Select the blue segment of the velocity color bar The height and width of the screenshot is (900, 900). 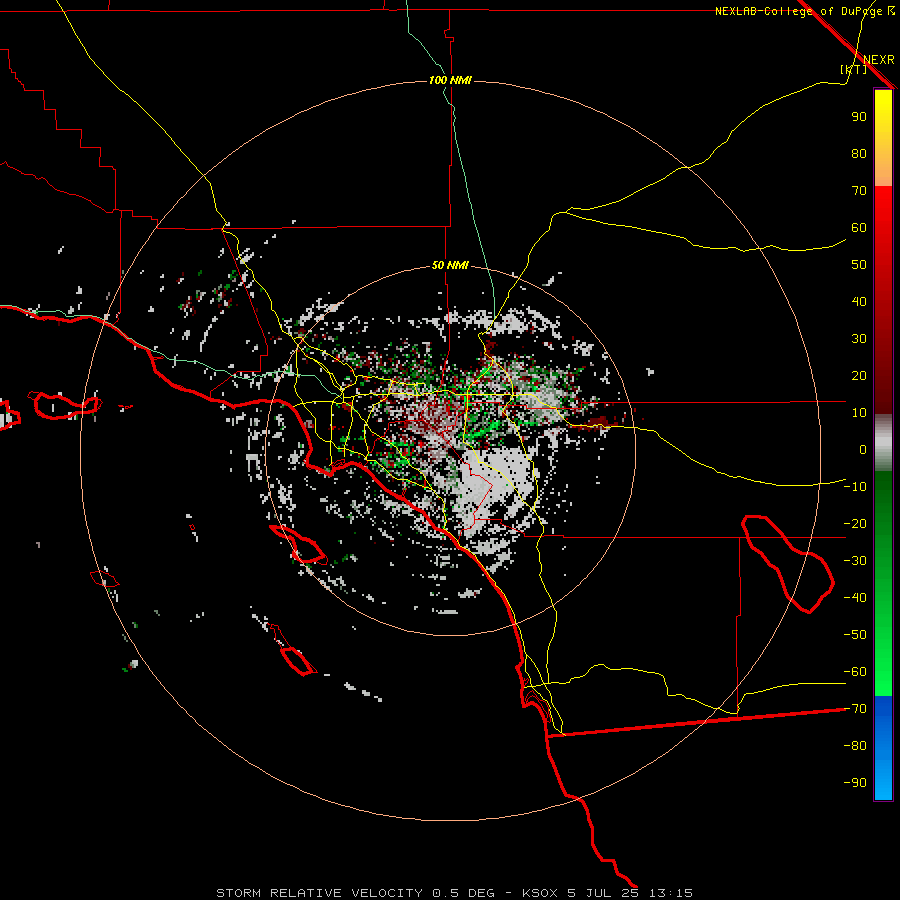tap(883, 747)
